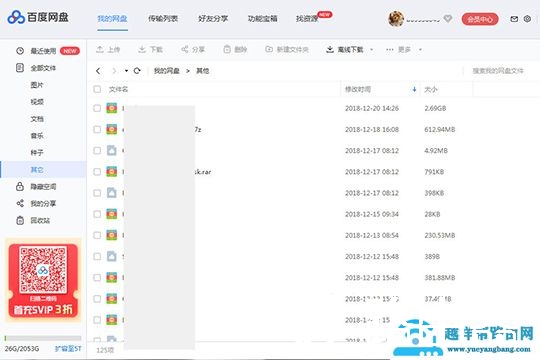Click the 上传 upload toolbar icon
Viewport: 540px width, 360px height.
click(100, 49)
